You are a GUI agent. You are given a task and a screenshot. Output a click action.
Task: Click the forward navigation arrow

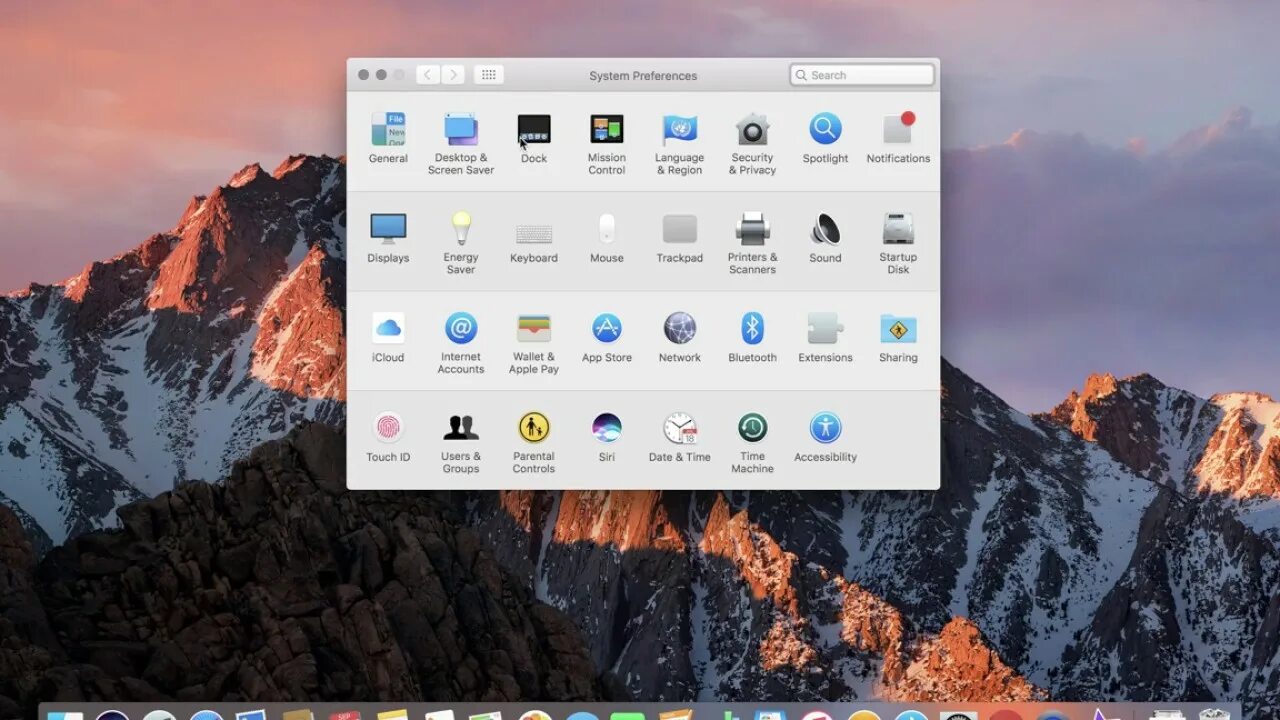point(453,75)
